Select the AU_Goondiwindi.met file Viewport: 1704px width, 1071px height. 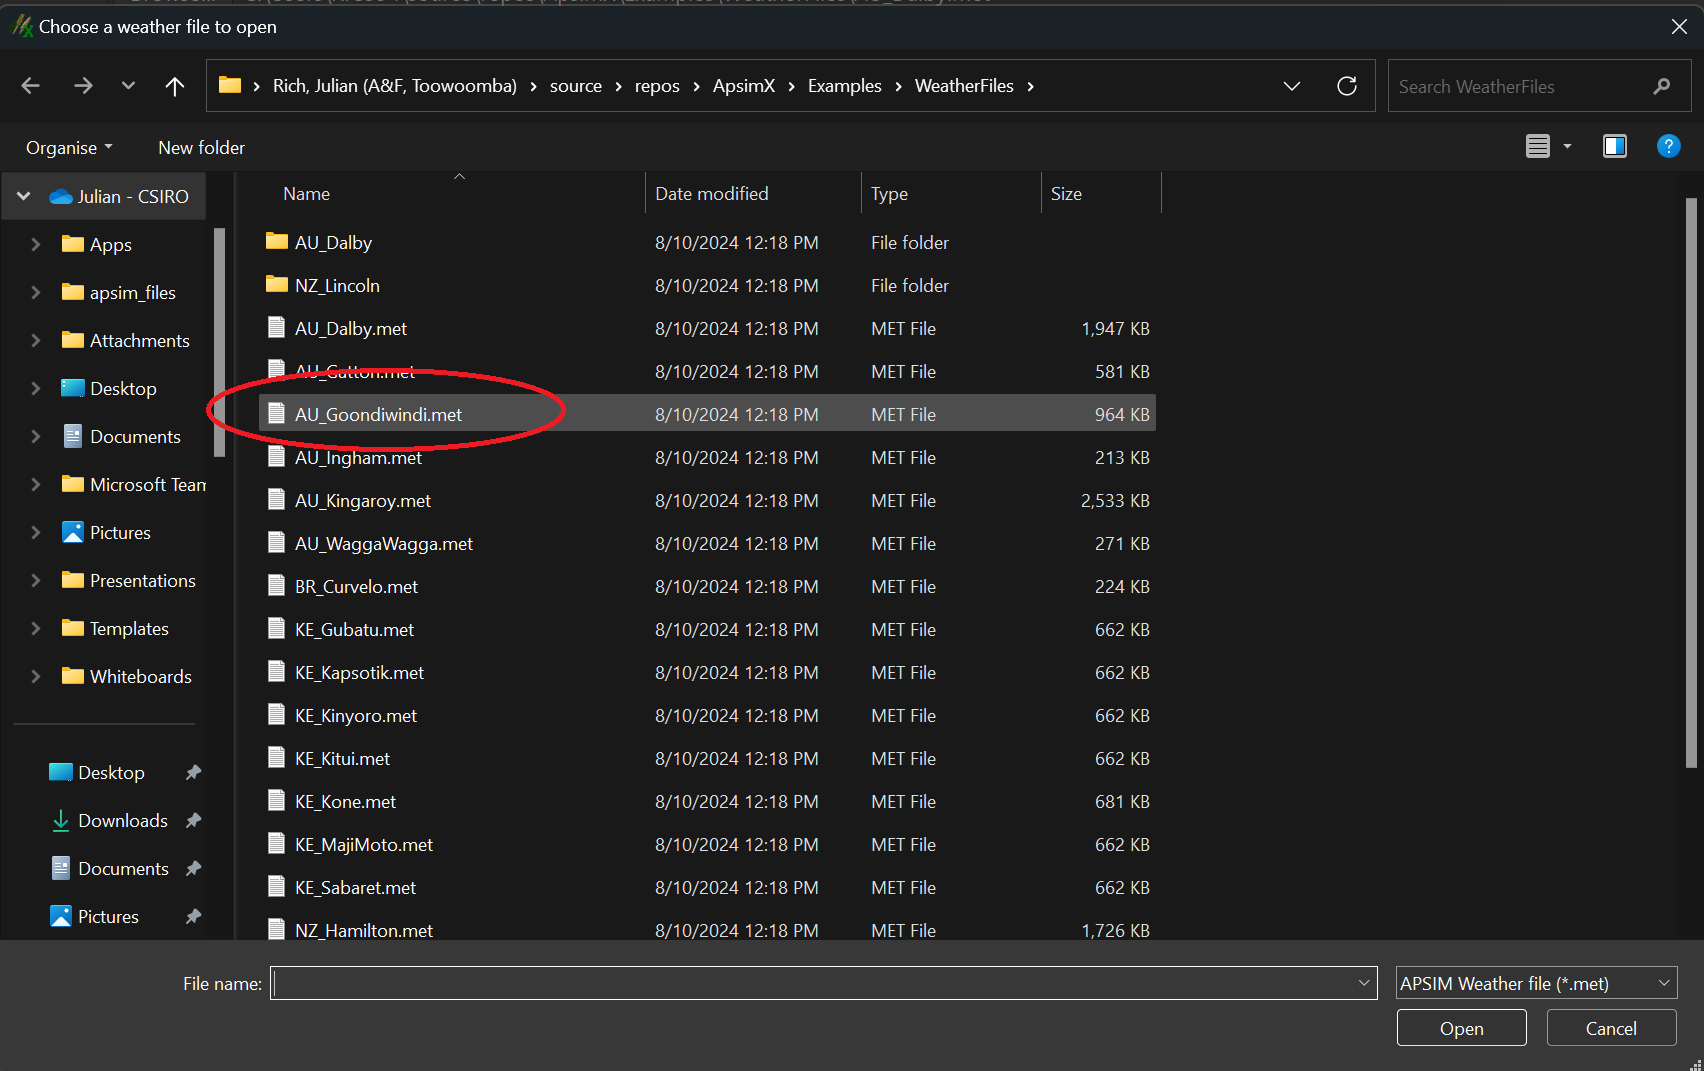pos(707,414)
